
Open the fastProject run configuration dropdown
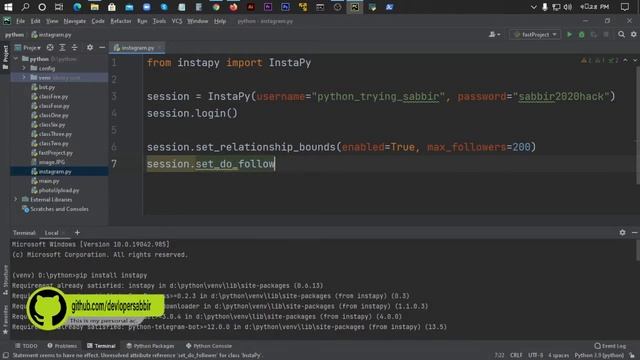point(535,35)
